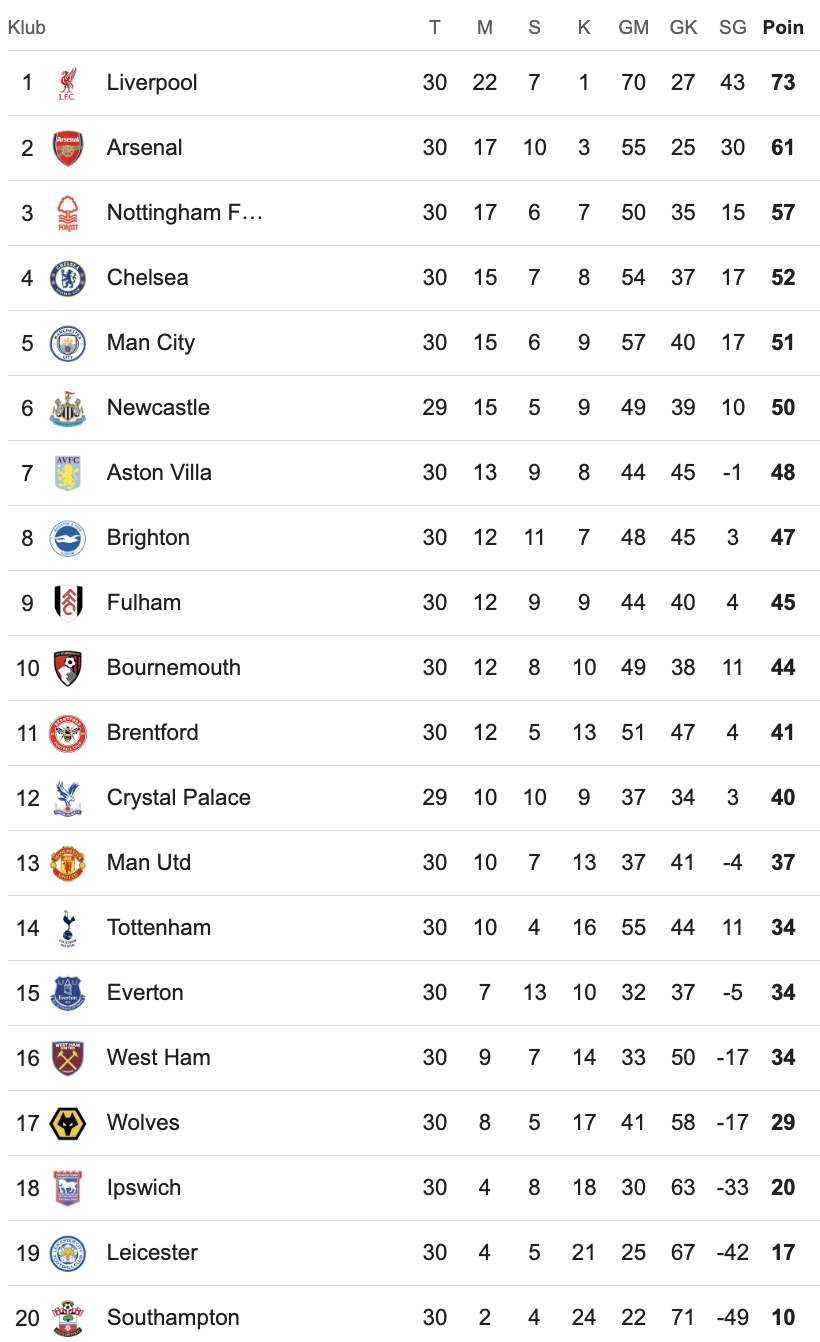Select the Wolves club logo
The image size is (820, 1342).
(68, 1123)
